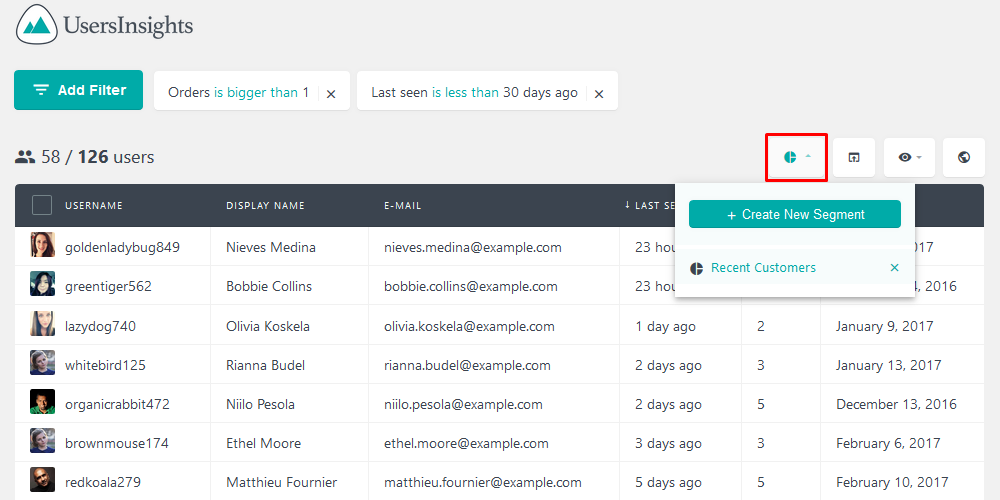Sort by E-mail column header
The image size is (1000, 500).
click(403, 206)
